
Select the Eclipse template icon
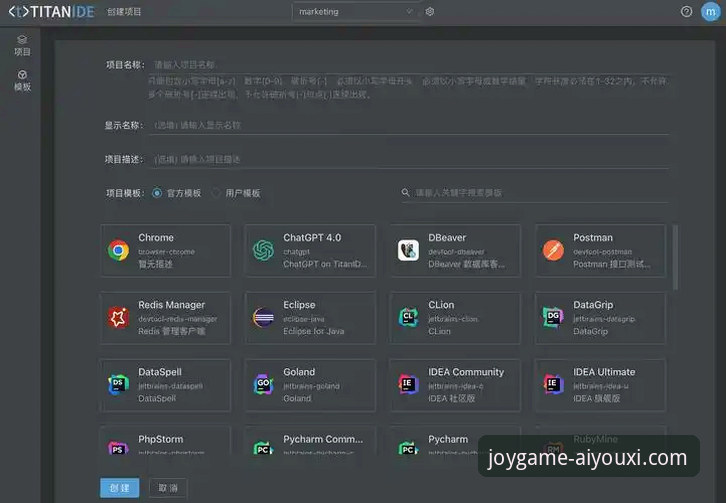tap(263, 317)
